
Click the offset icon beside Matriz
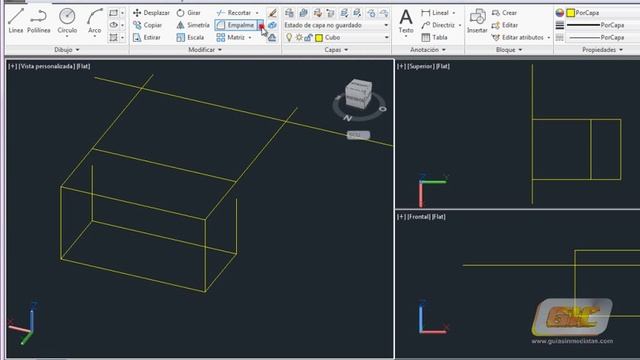pos(273,38)
